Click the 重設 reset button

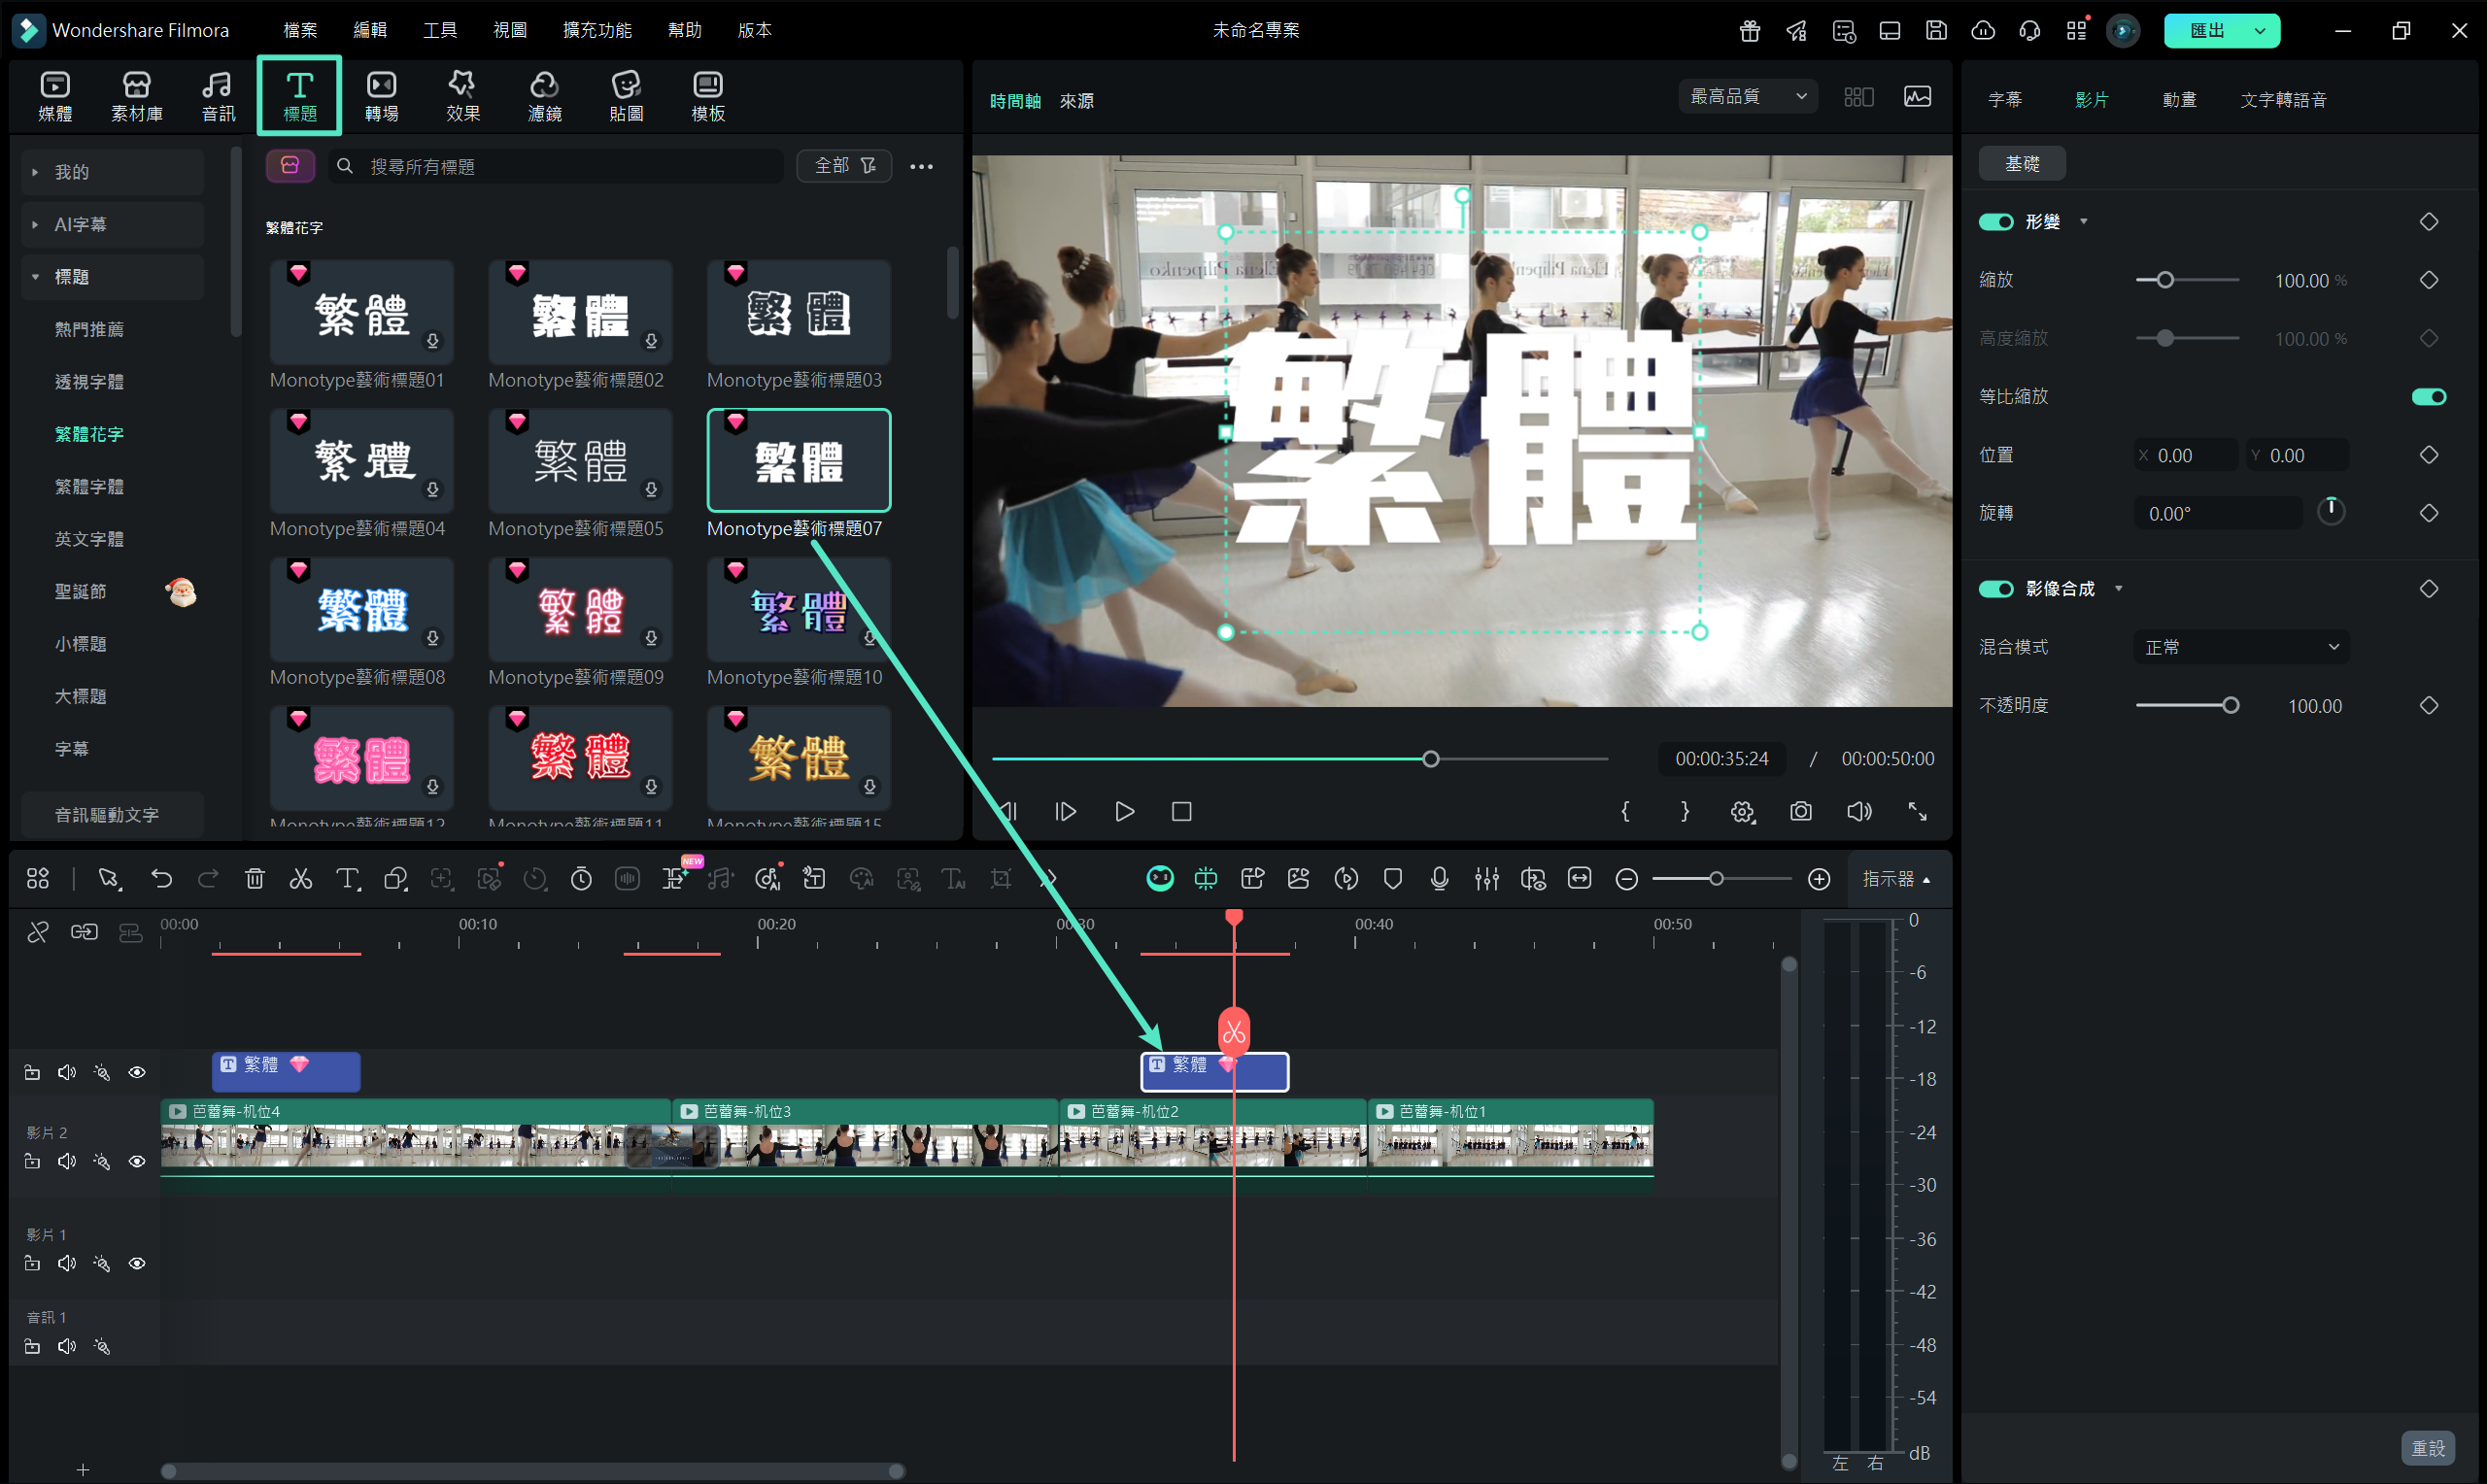coord(2427,1447)
